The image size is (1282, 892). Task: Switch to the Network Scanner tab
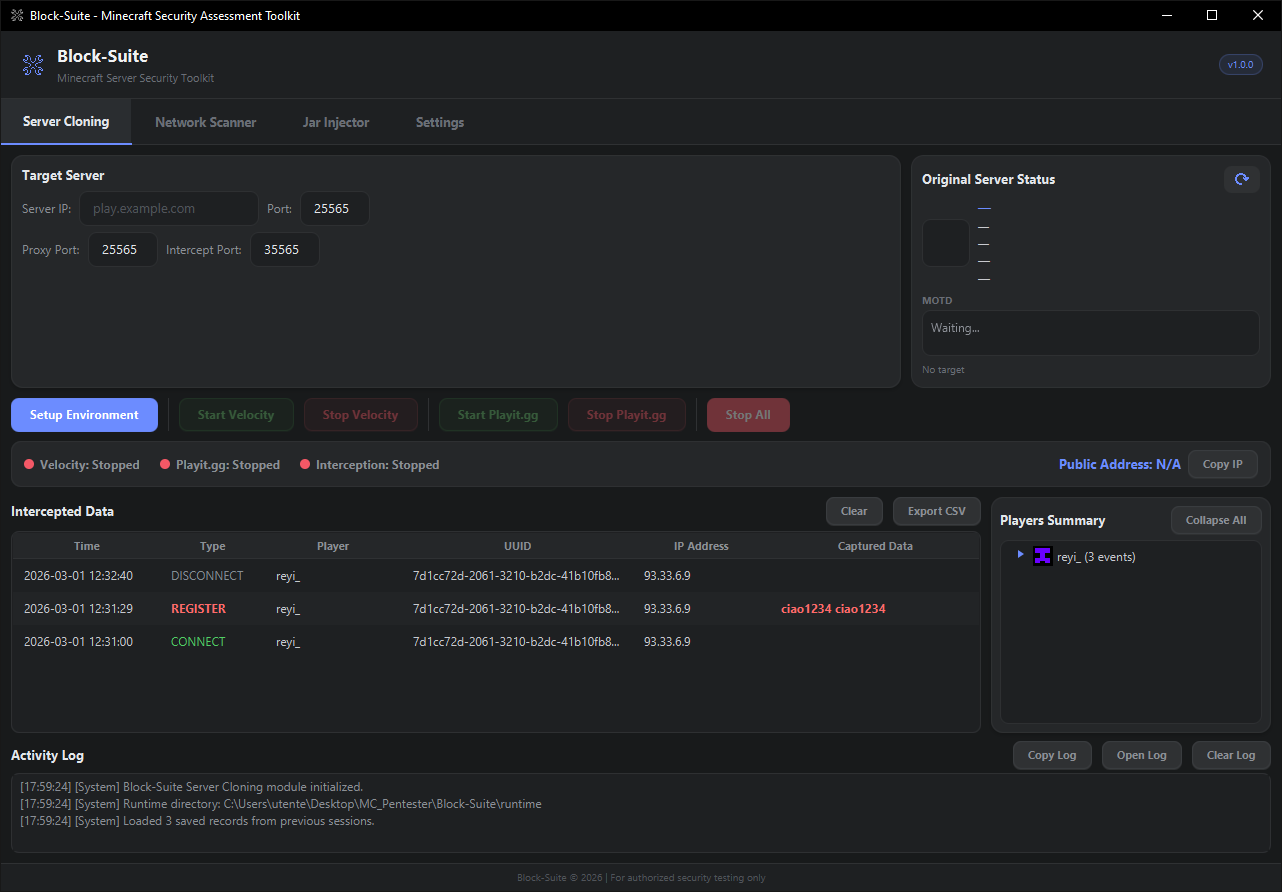click(x=205, y=121)
